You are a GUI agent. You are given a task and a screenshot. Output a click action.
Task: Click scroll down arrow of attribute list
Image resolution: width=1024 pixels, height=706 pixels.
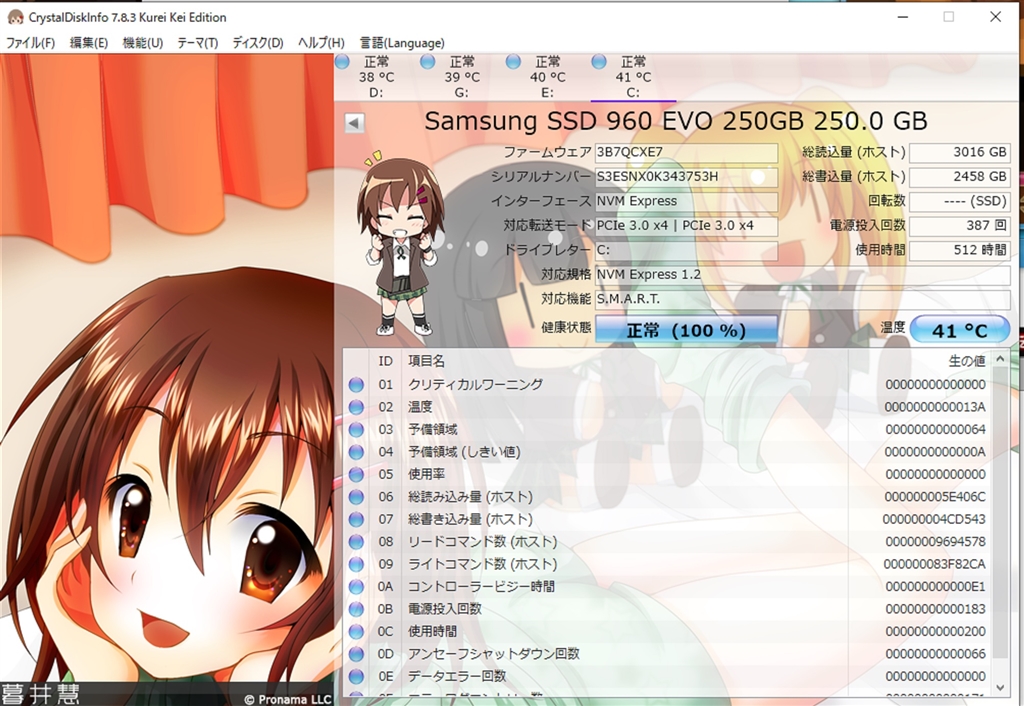[1000, 687]
